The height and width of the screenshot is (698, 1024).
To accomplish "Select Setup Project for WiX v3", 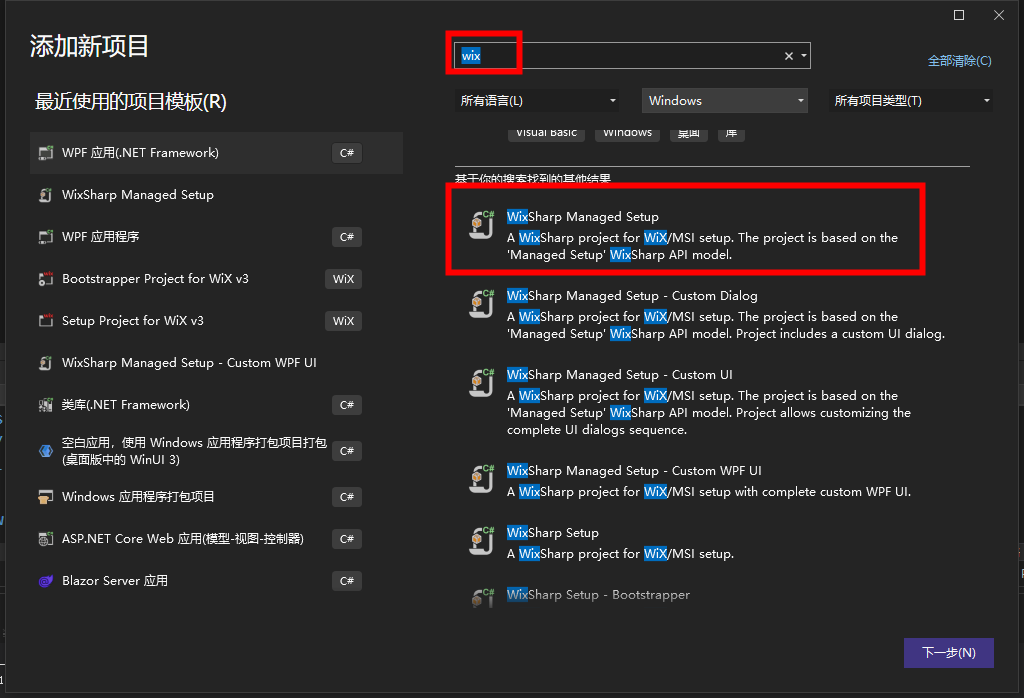I will pos(216,321).
